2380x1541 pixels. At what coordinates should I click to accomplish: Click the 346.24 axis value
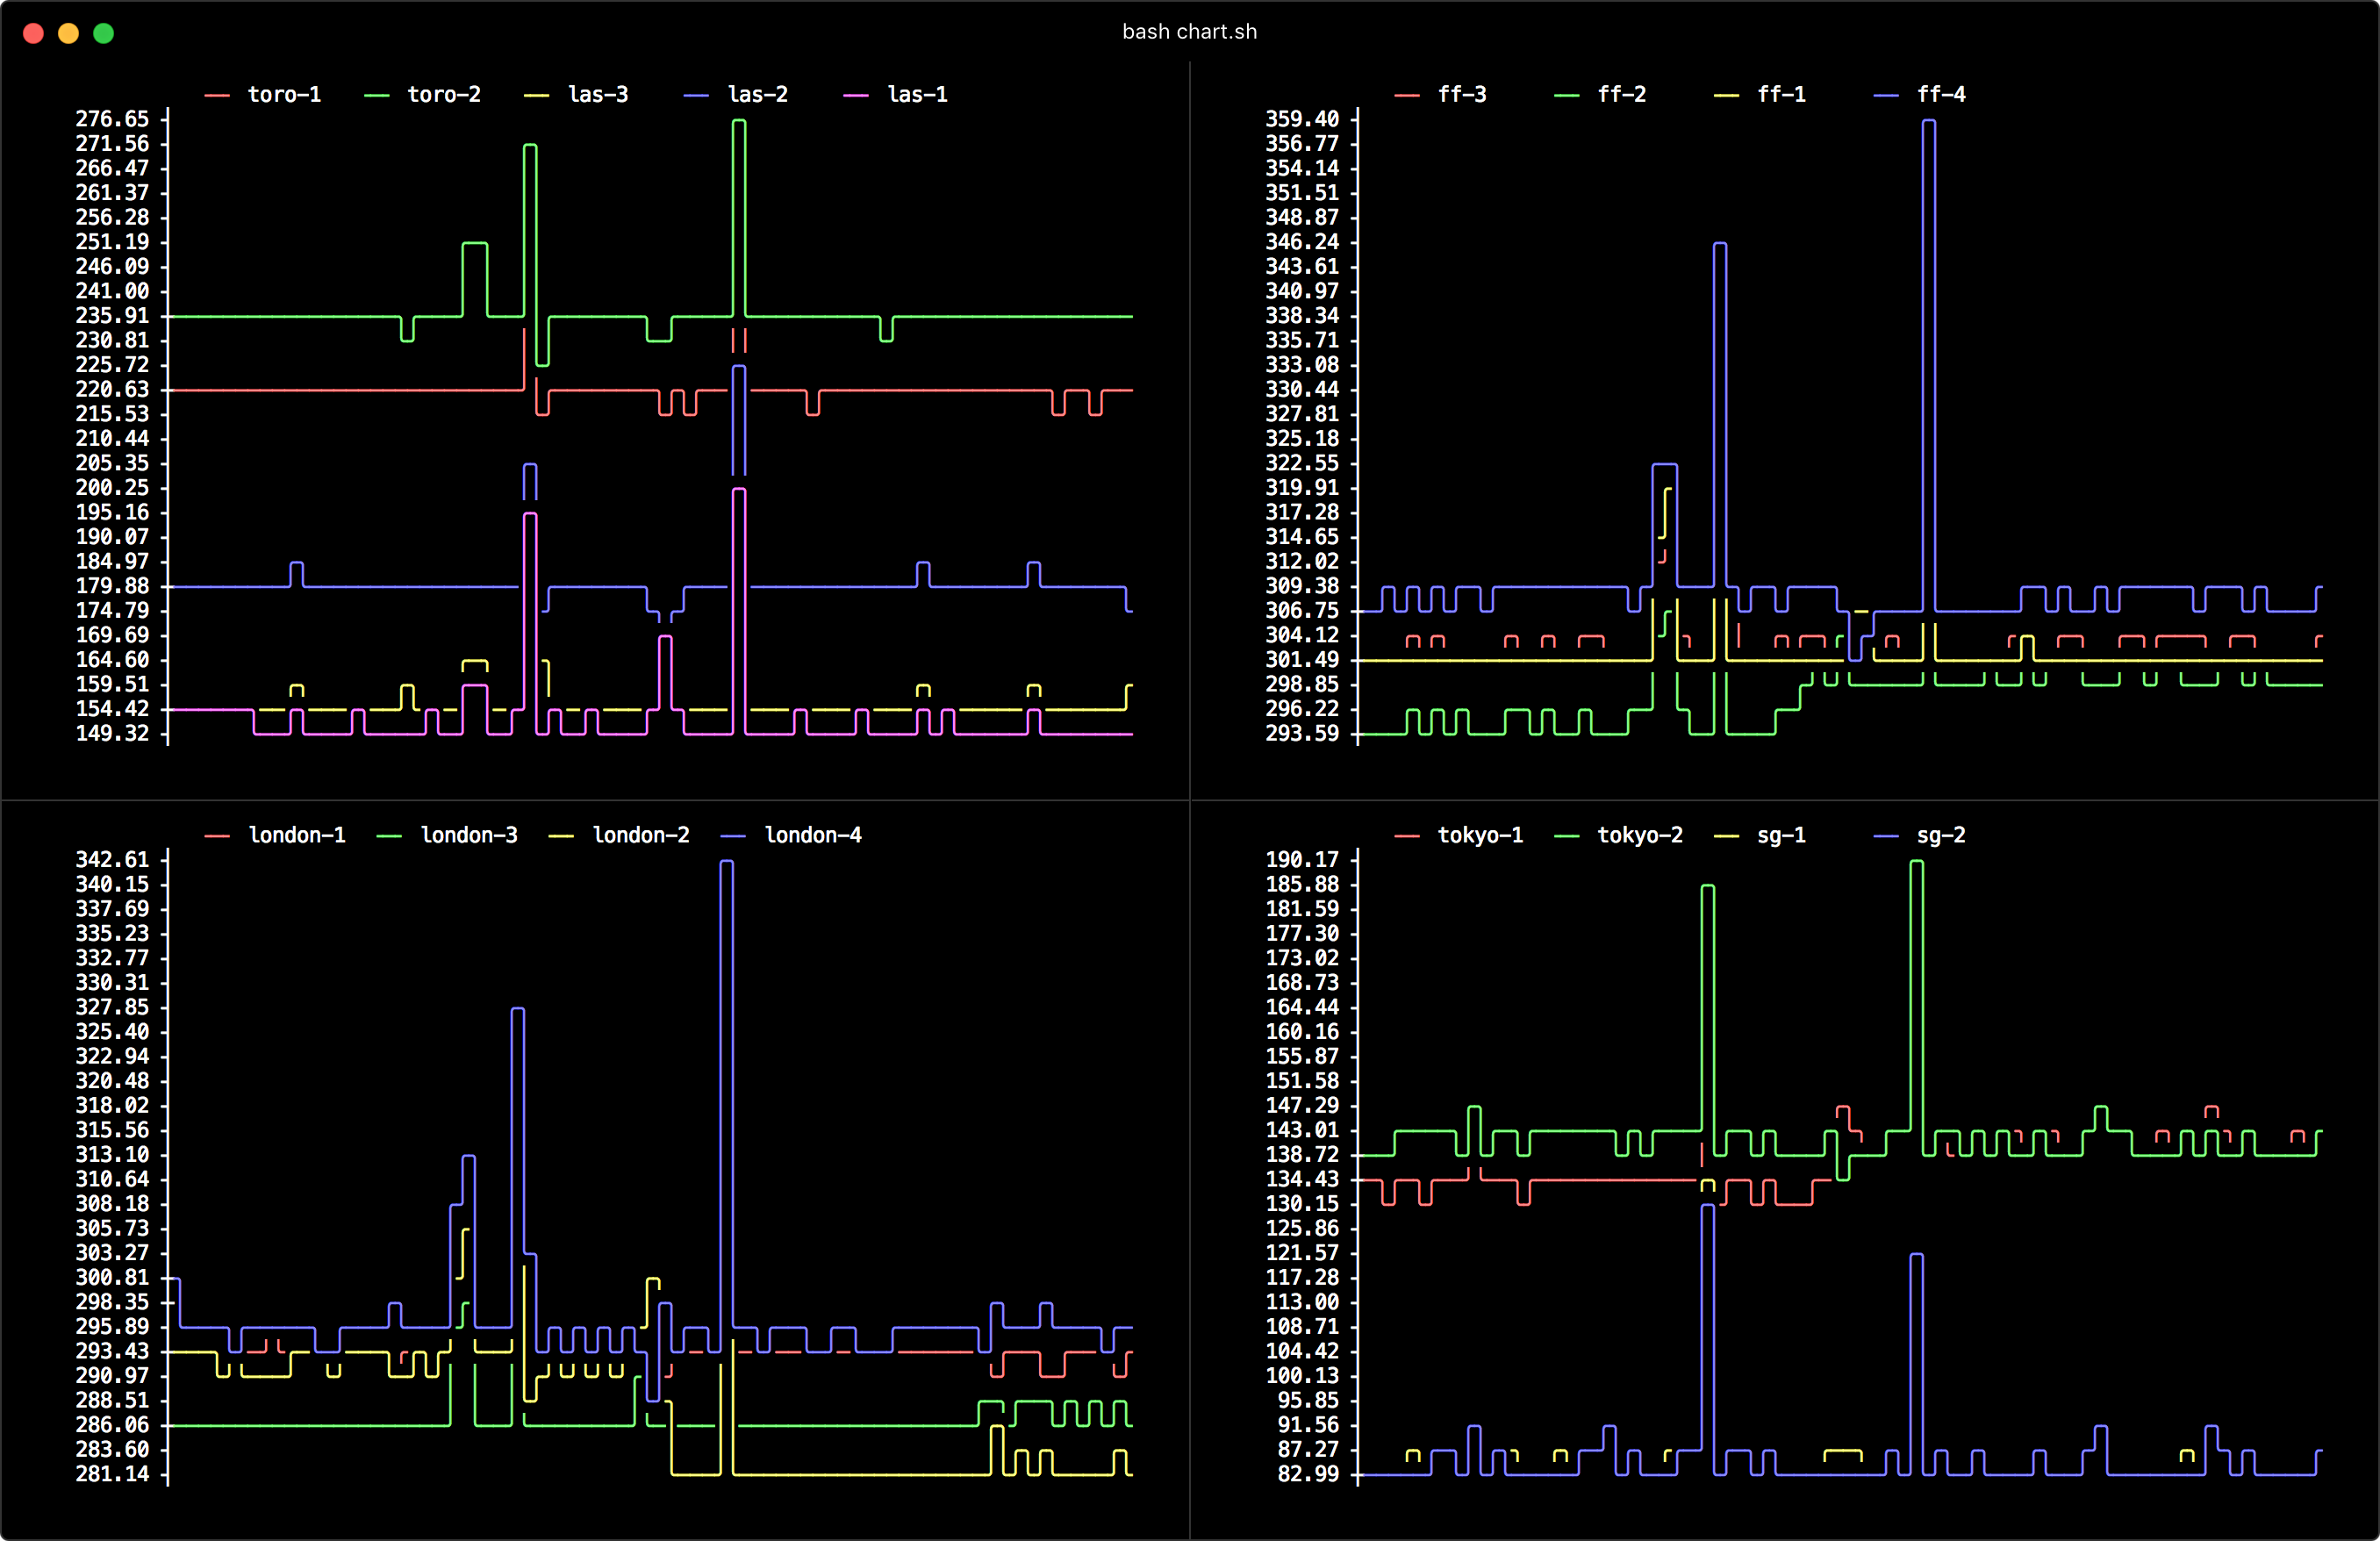pos(1302,242)
